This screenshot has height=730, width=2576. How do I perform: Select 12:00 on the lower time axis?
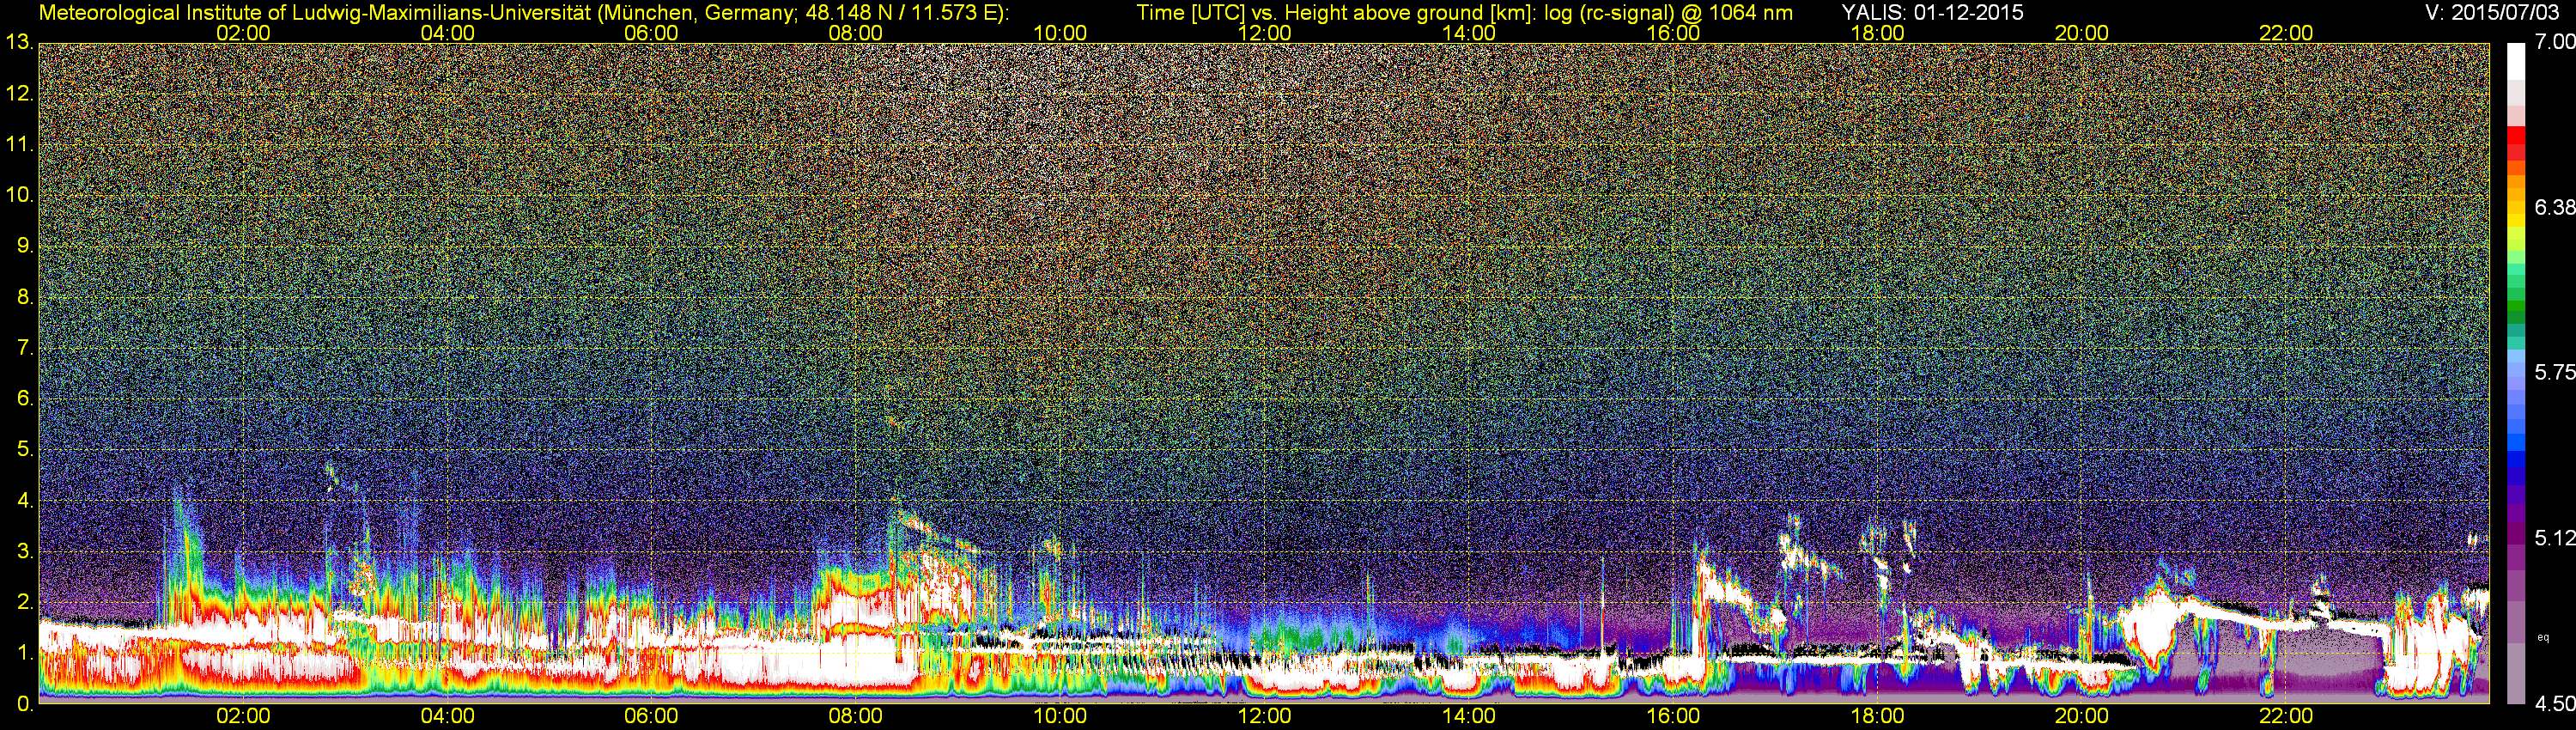[x=1264, y=716]
